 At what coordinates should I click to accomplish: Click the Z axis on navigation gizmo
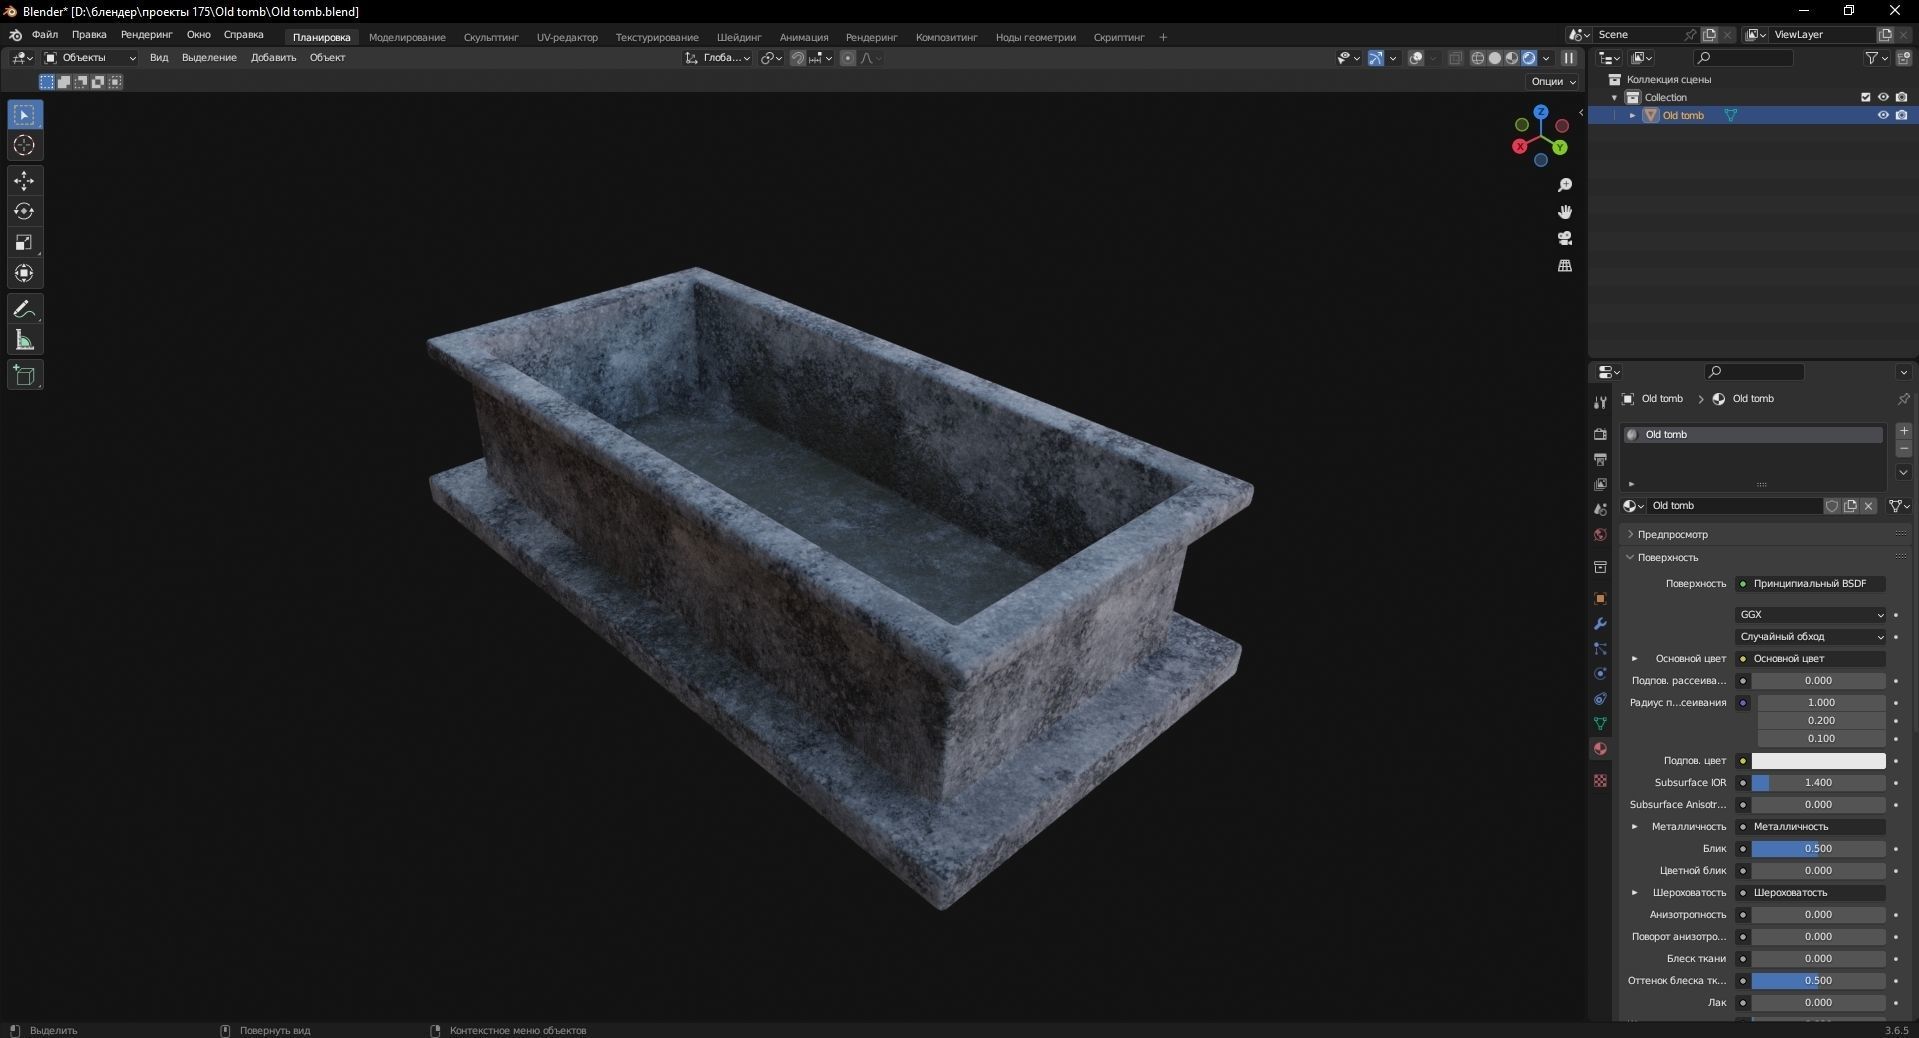(1541, 111)
